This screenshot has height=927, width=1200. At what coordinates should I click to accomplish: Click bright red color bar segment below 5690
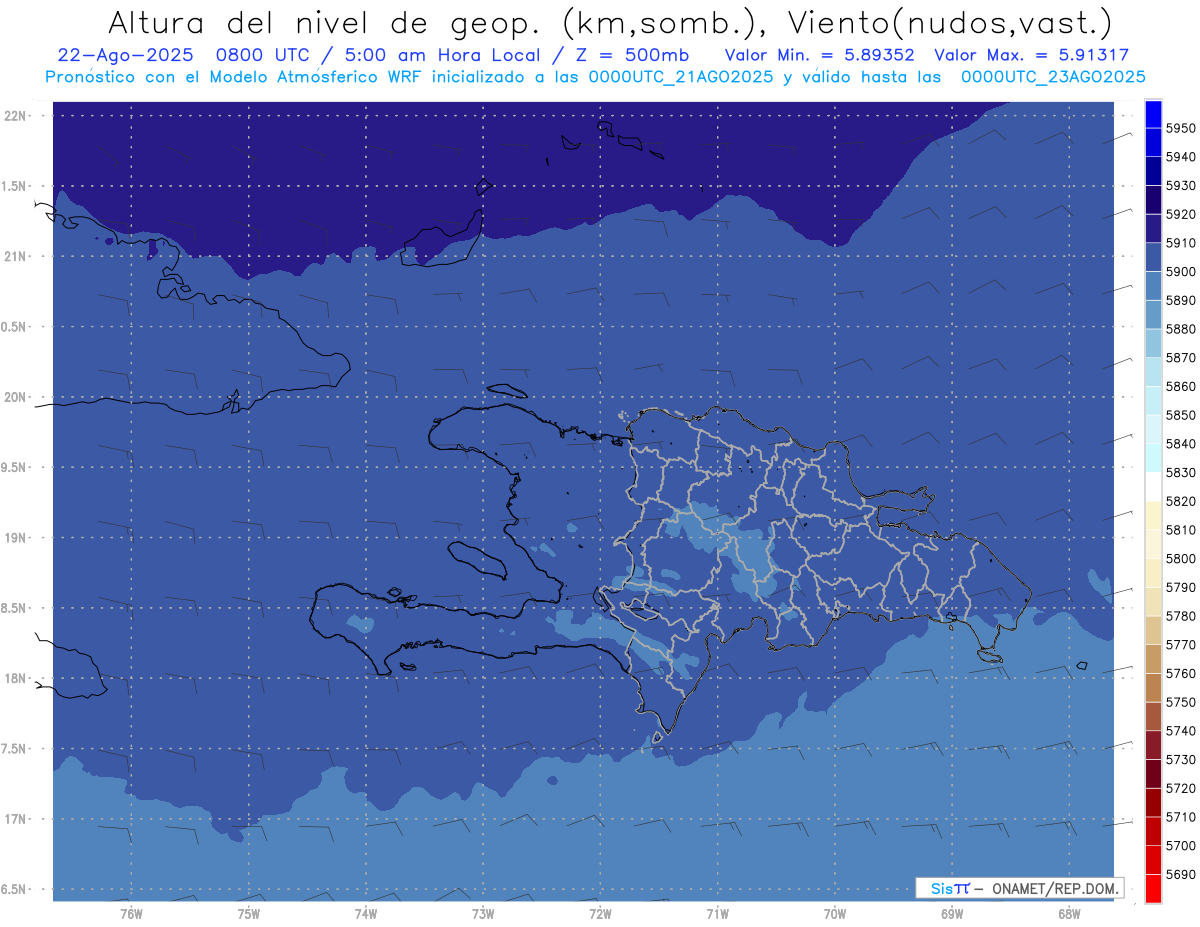[x=1153, y=888]
